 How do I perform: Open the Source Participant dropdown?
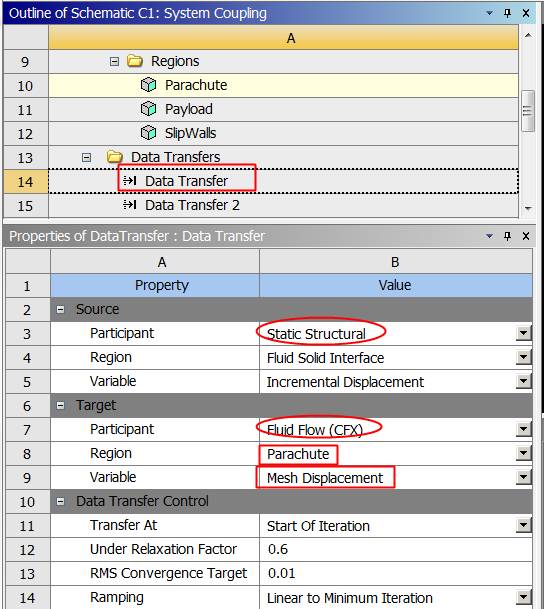523,333
